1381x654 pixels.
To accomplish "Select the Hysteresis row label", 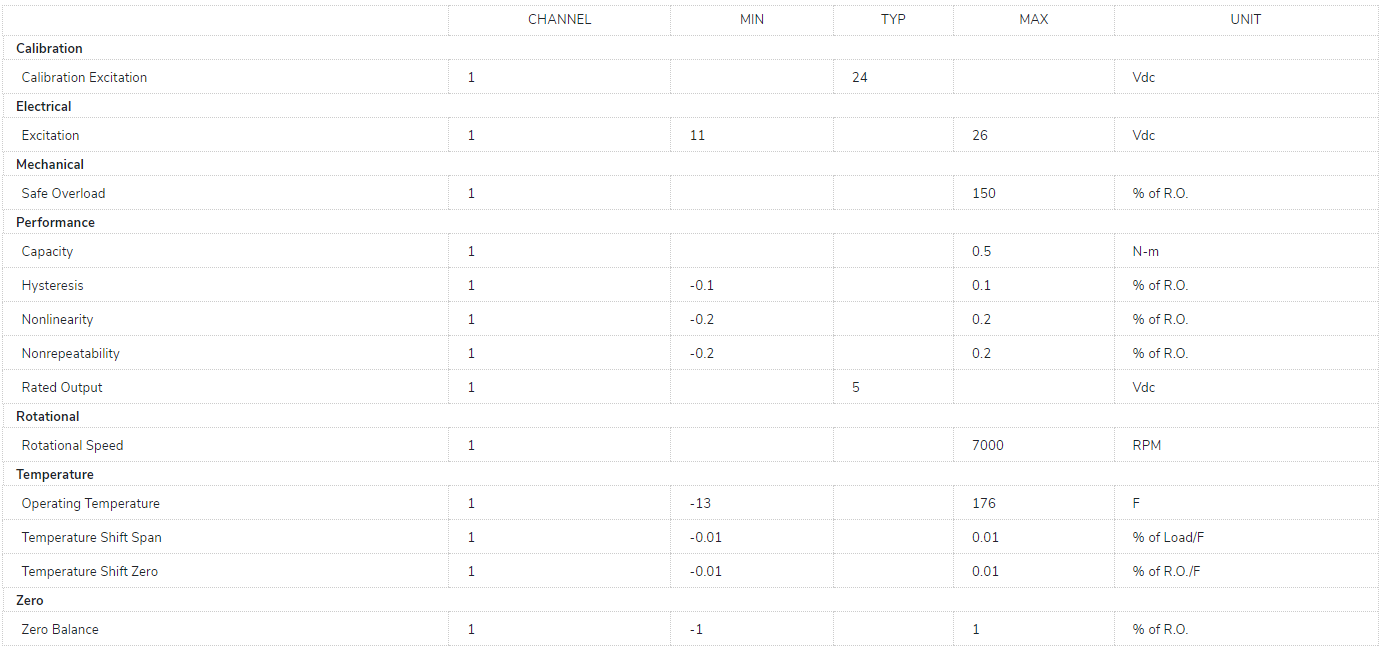I will (53, 285).
